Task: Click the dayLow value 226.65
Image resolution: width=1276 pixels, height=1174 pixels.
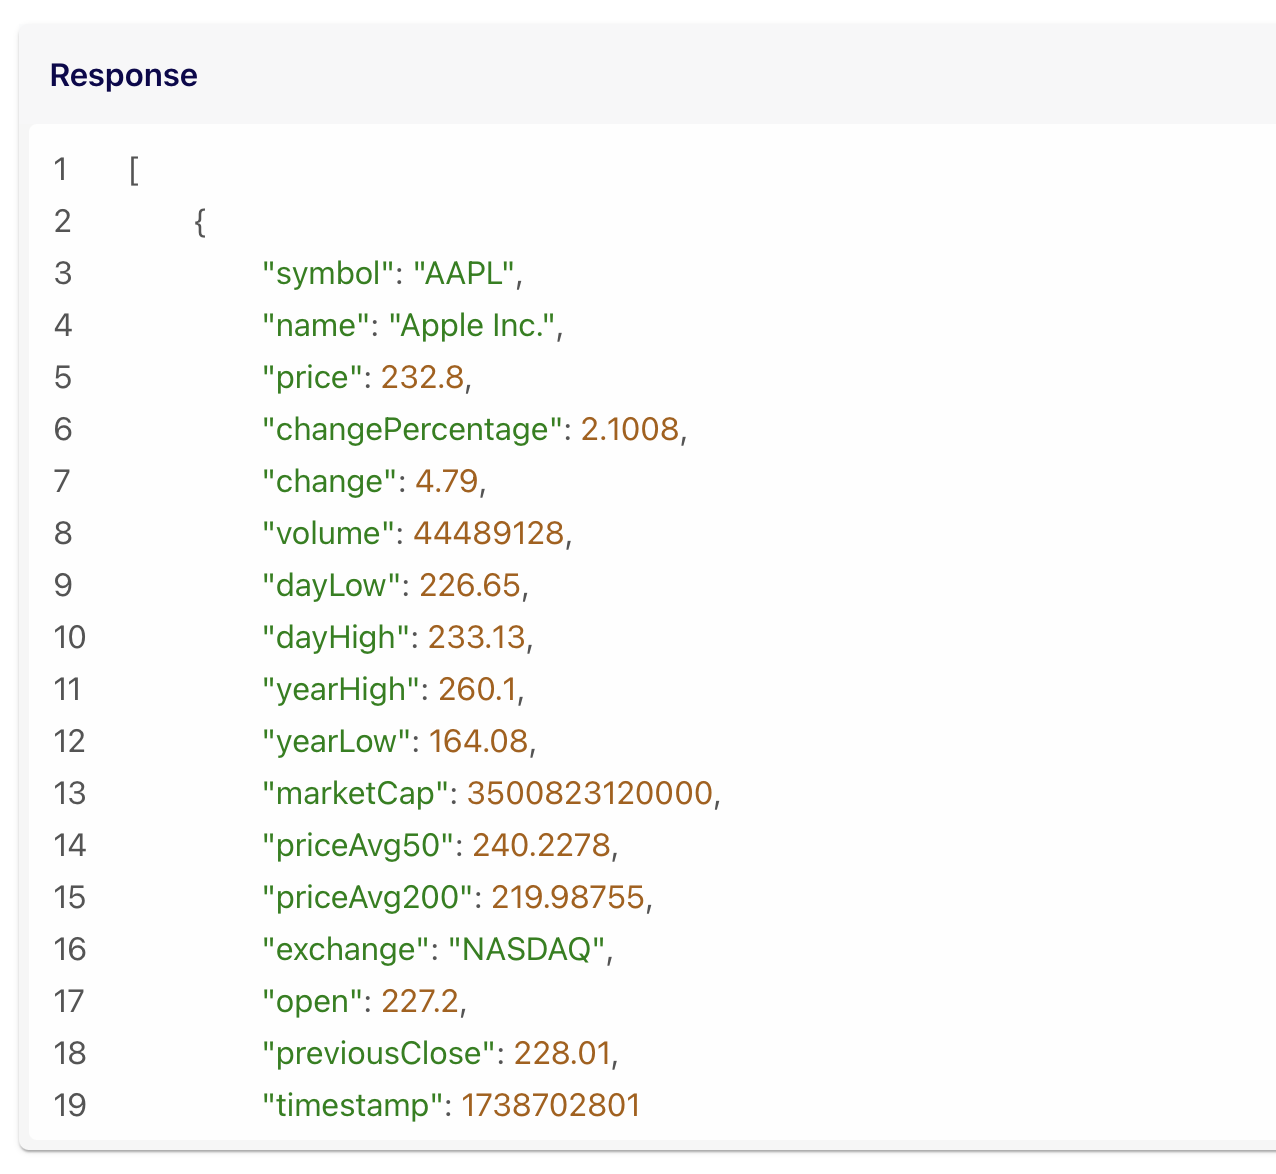Action: coord(470,585)
